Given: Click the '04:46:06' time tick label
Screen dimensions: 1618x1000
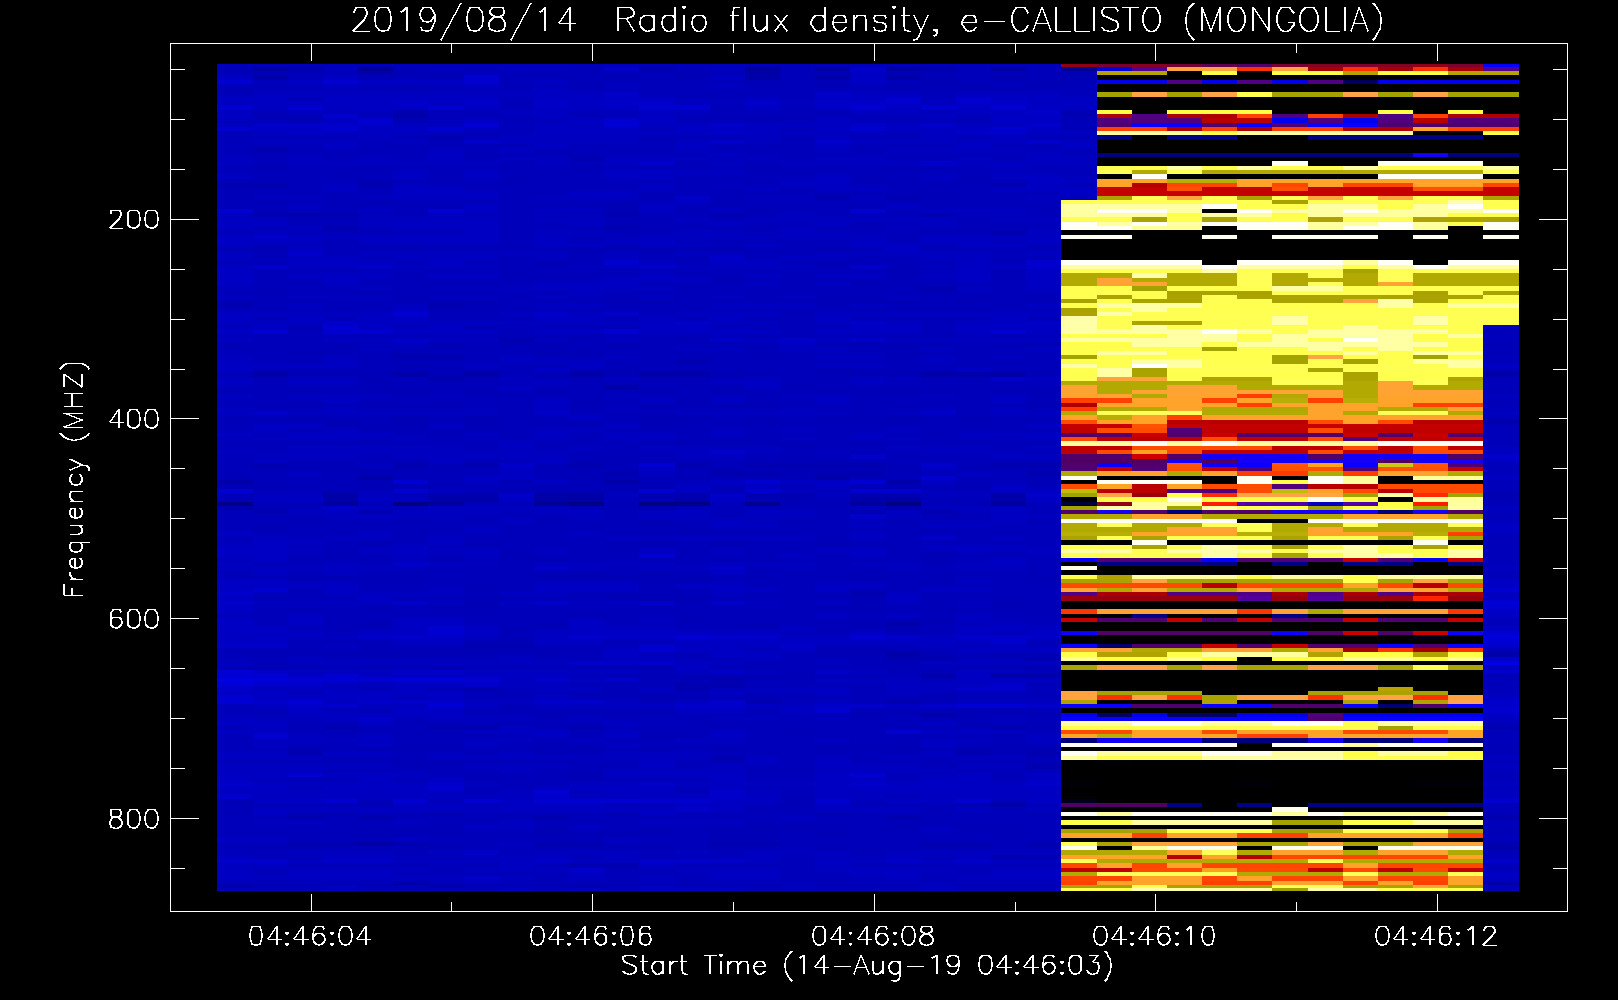Looking at the screenshot, I should [x=591, y=937].
